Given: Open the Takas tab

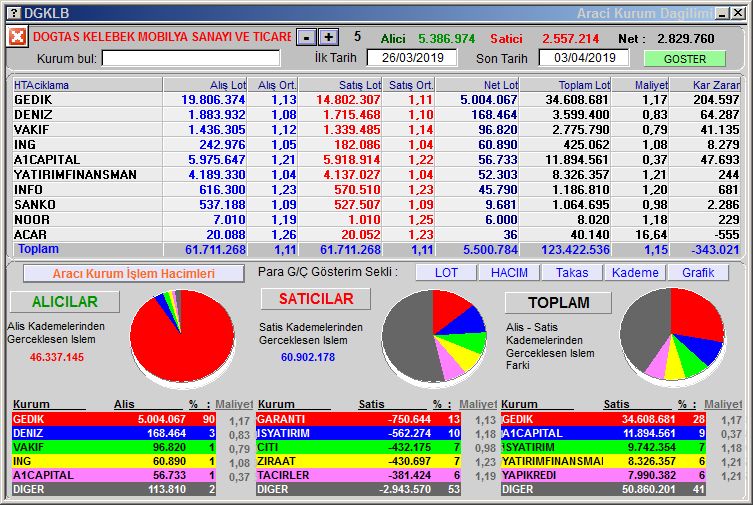Looking at the screenshot, I should click(572, 273).
